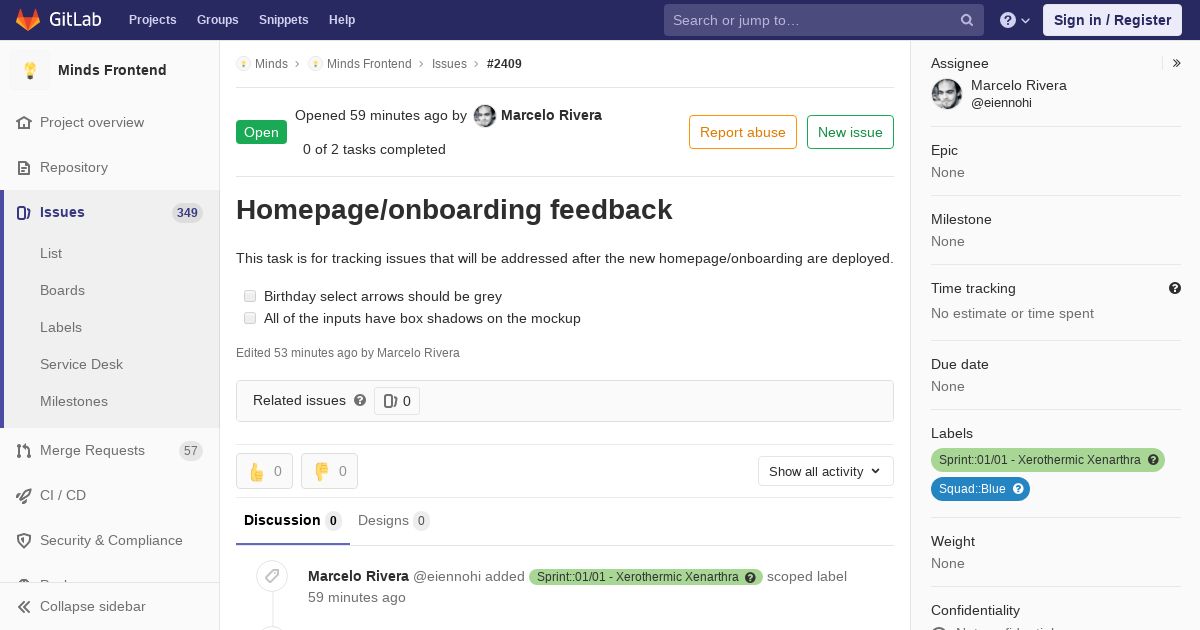The height and width of the screenshot is (630, 1200).
Task: Click the Repository file icon
Action: (x=24, y=167)
